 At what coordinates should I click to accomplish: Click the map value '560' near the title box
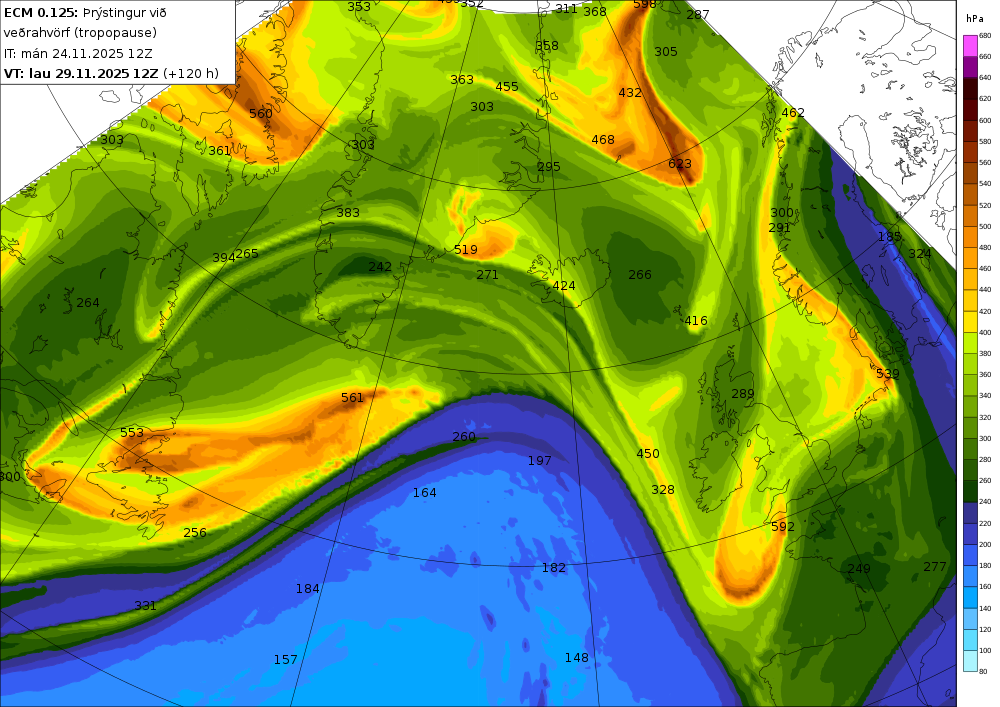pyautogui.click(x=261, y=113)
